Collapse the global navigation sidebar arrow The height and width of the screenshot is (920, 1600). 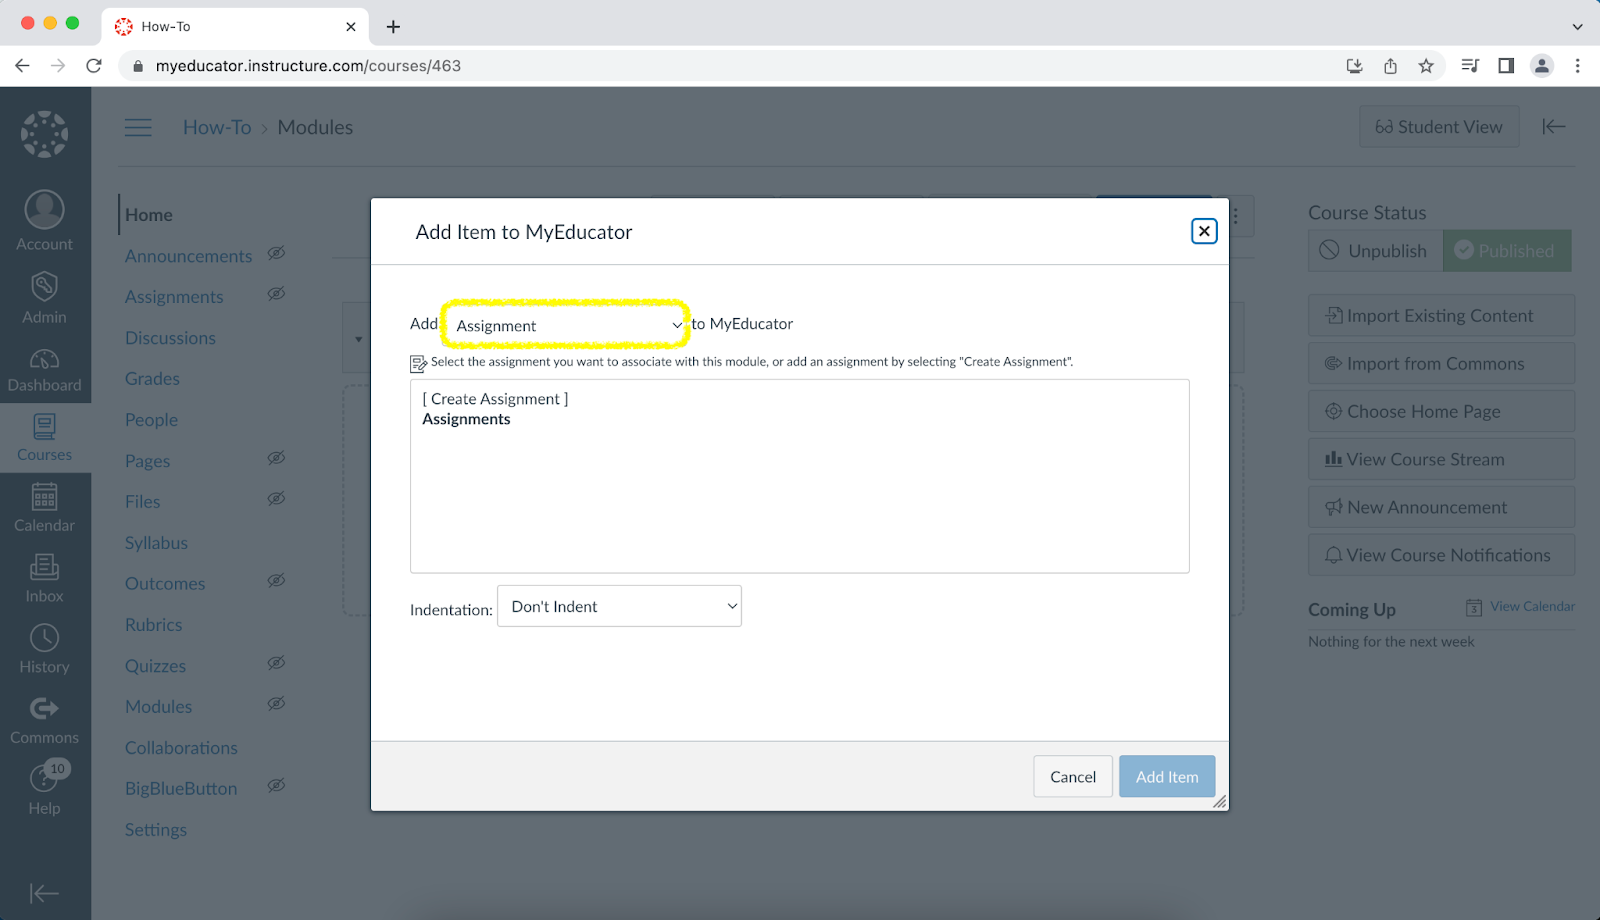click(x=45, y=893)
